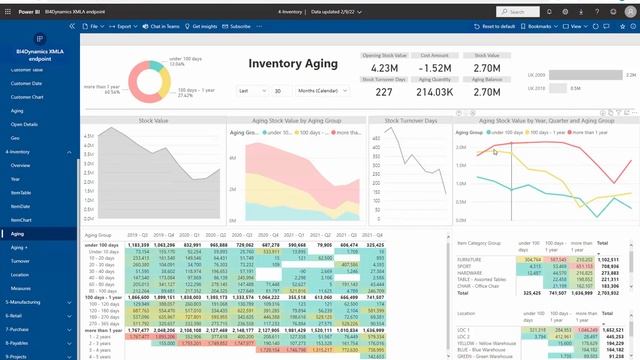Open the ItemChart page

pos(21,220)
